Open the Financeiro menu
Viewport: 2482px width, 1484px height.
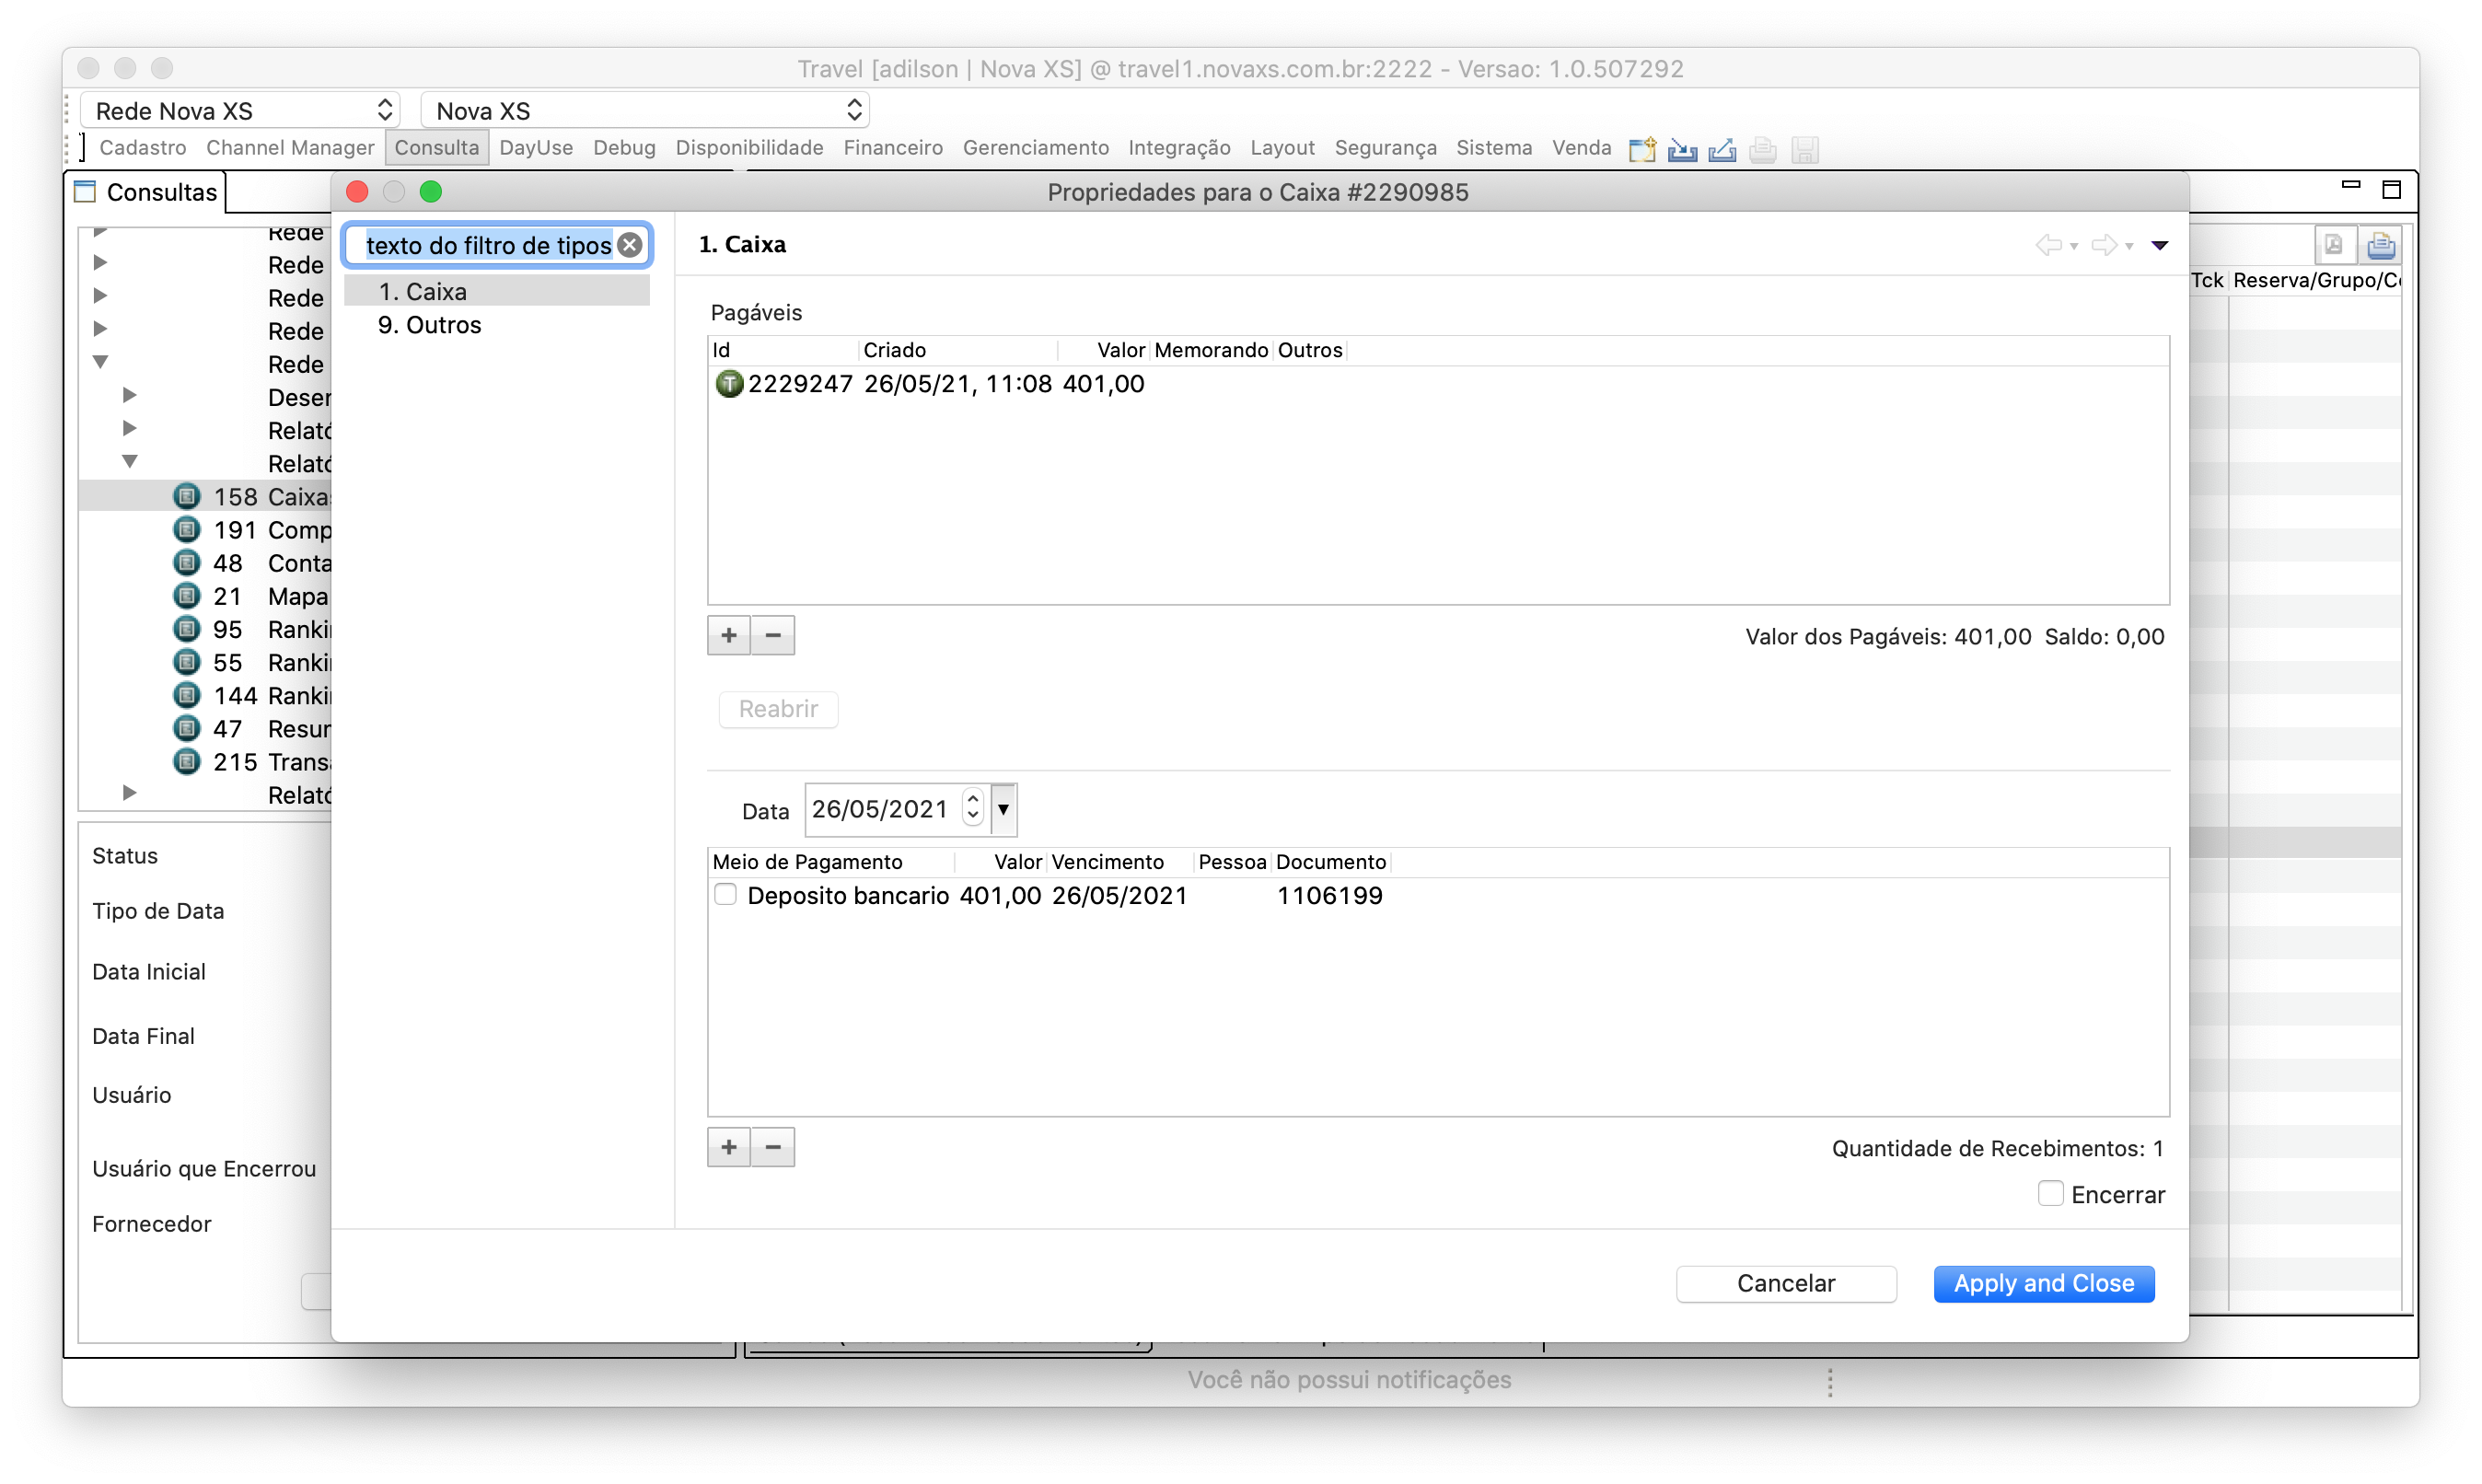(892, 148)
